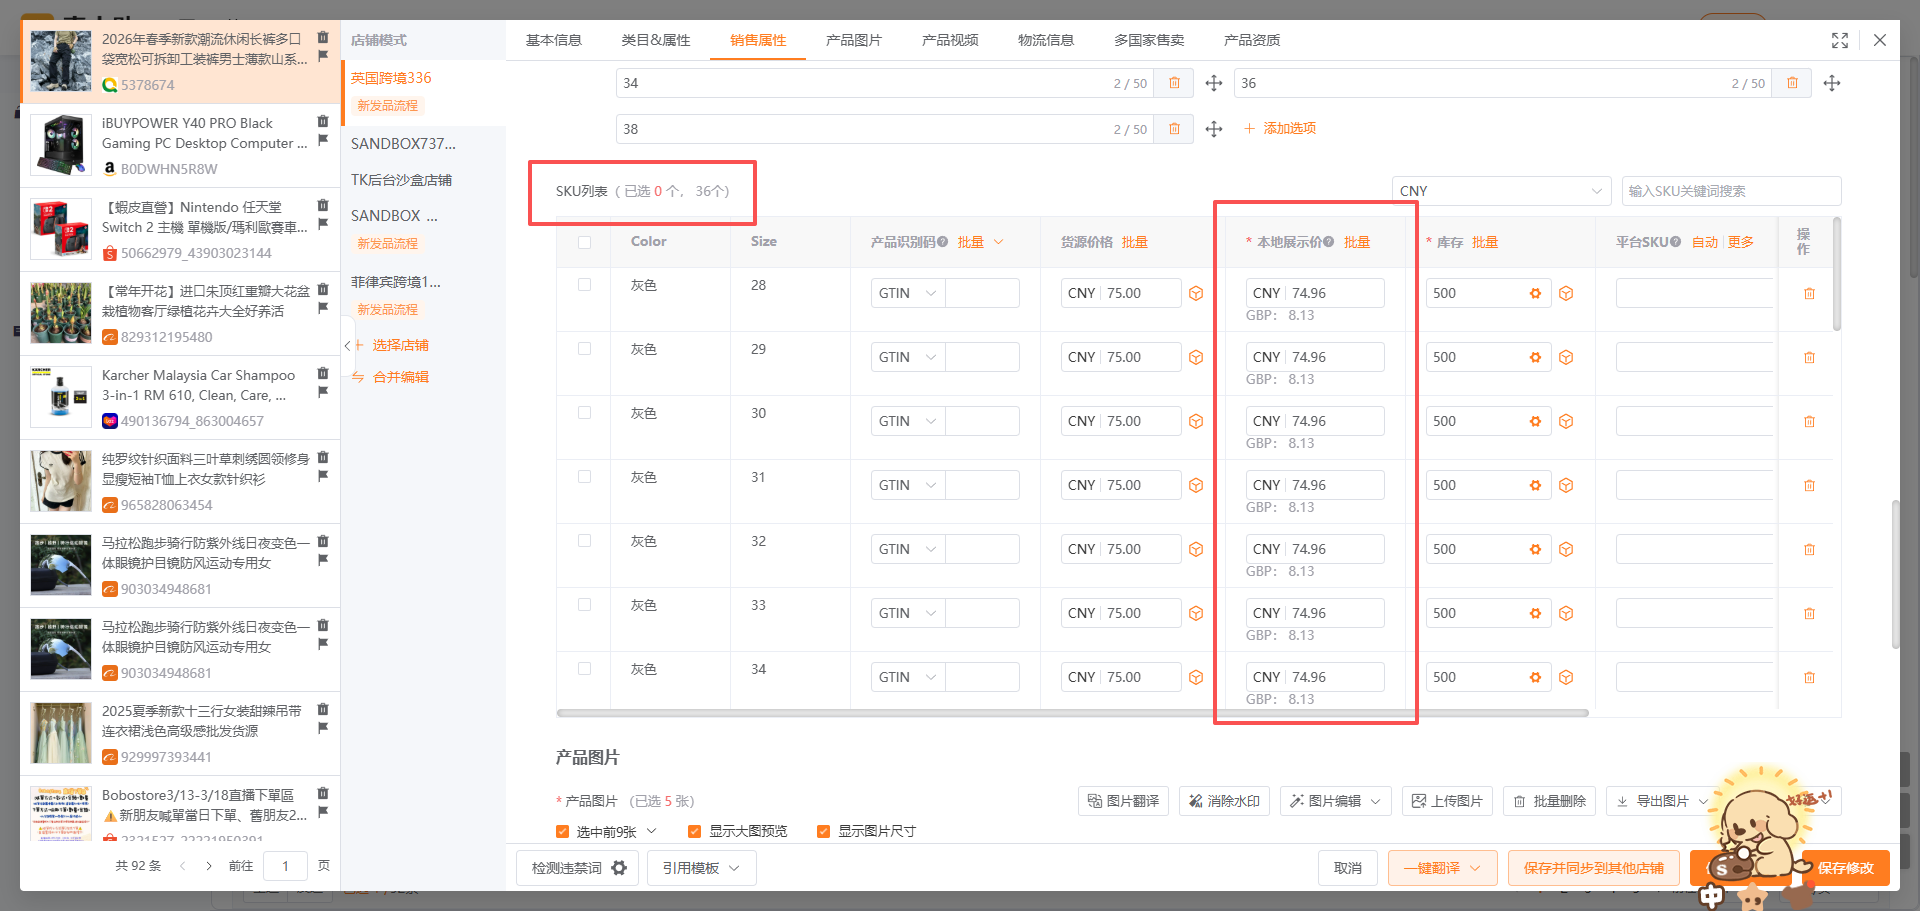The width and height of the screenshot is (1920, 911).
Task: Open GTIN dropdown in row size 28
Action: coord(907,293)
